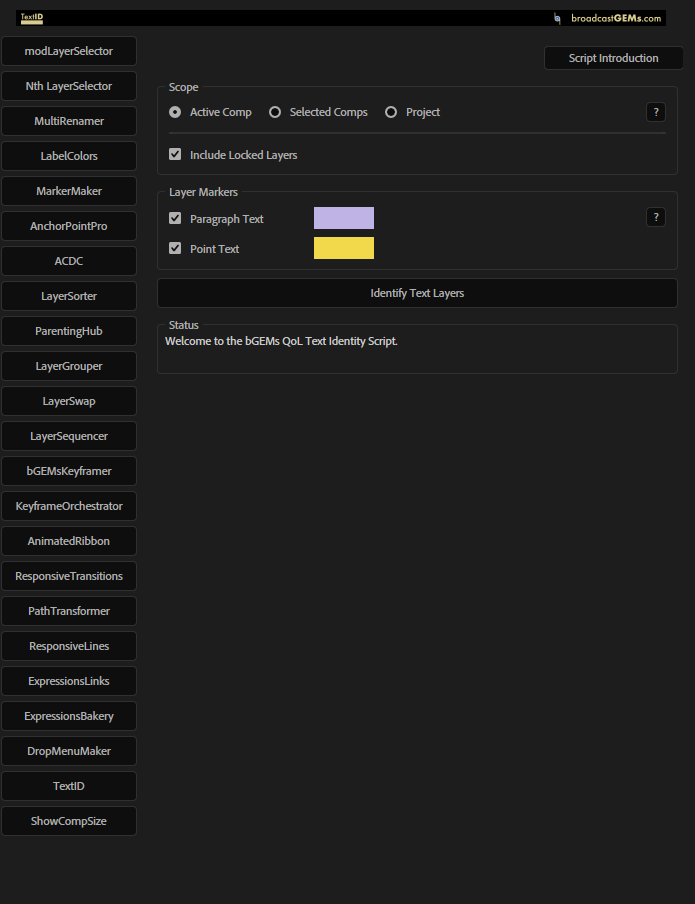Disable the Point Text checkbox
This screenshot has width=695, height=904.
176,248
